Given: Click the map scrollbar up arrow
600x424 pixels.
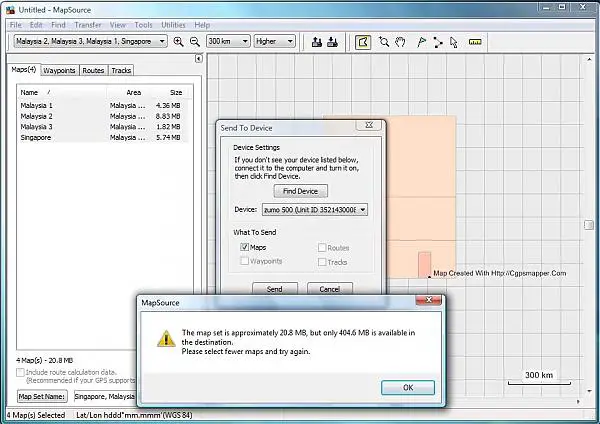Looking at the screenshot, I should [x=589, y=59].
